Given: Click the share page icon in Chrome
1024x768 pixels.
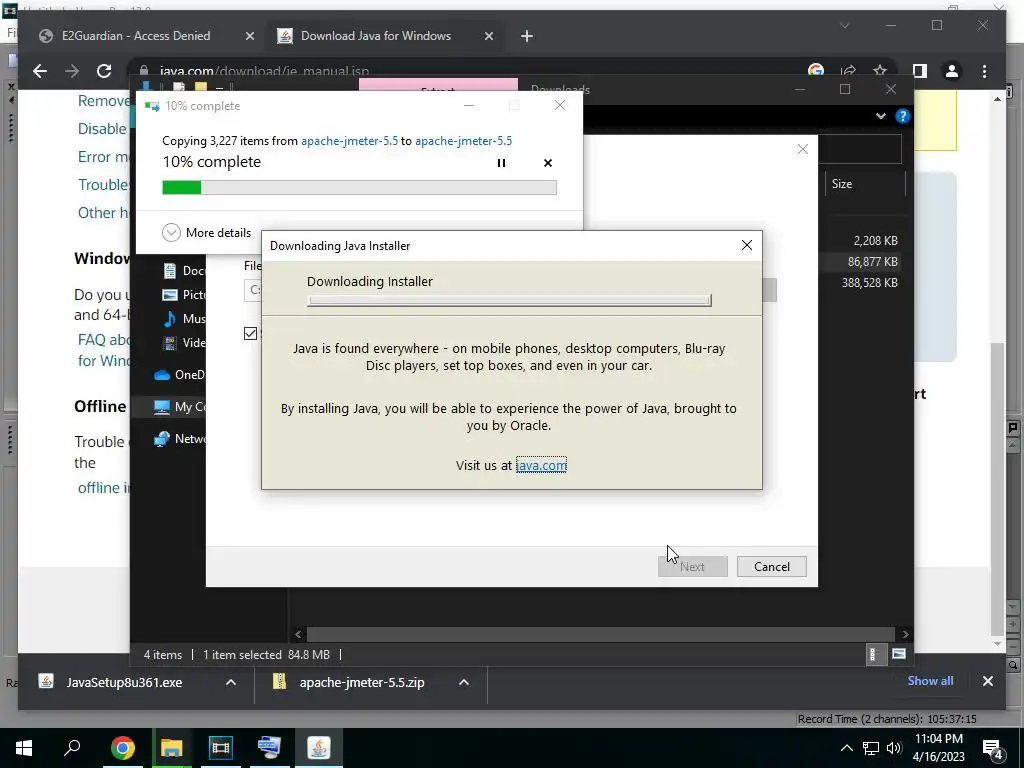Looking at the screenshot, I should pyautogui.click(x=848, y=71).
